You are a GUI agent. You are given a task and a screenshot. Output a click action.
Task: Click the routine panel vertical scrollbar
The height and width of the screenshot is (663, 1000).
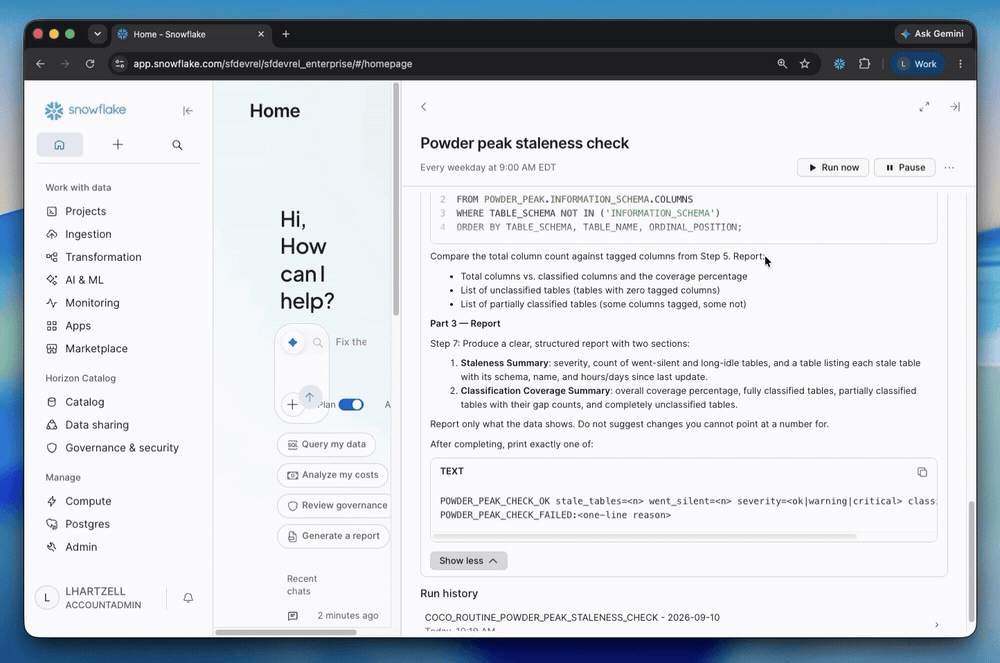click(971, 561)
